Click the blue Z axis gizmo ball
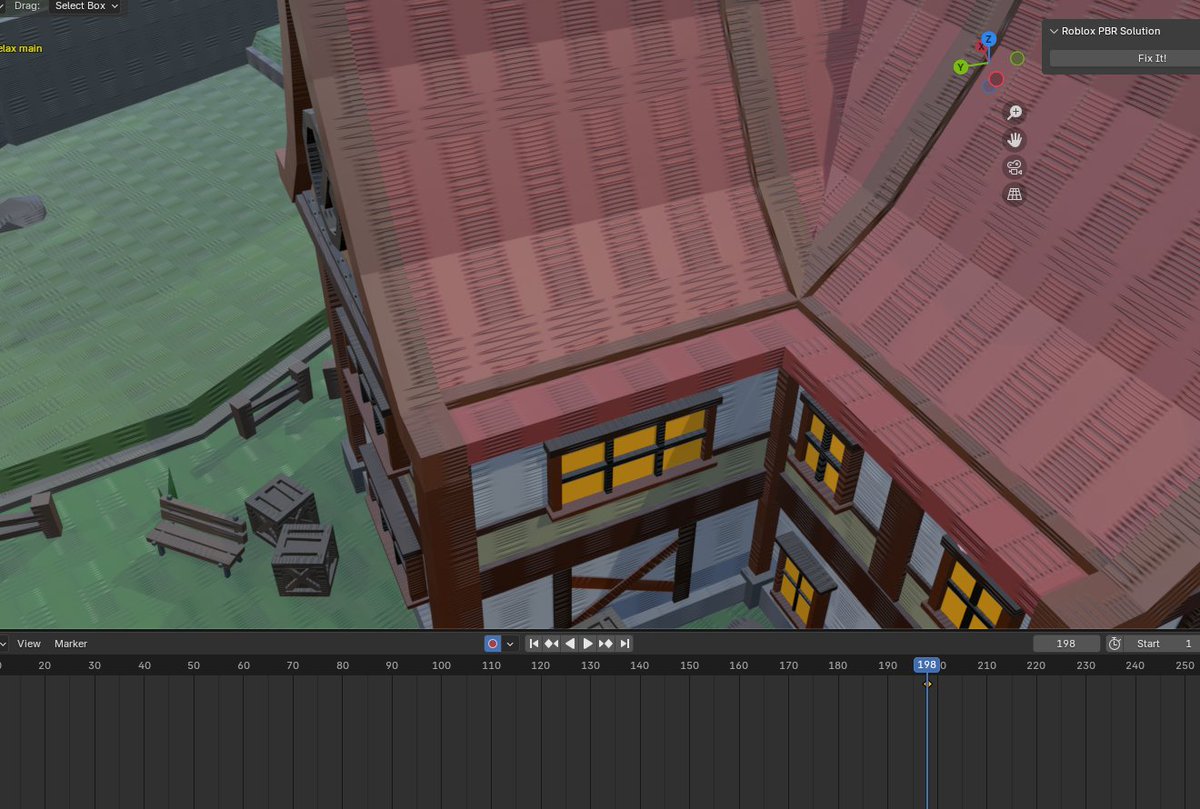 coord(988,39)
